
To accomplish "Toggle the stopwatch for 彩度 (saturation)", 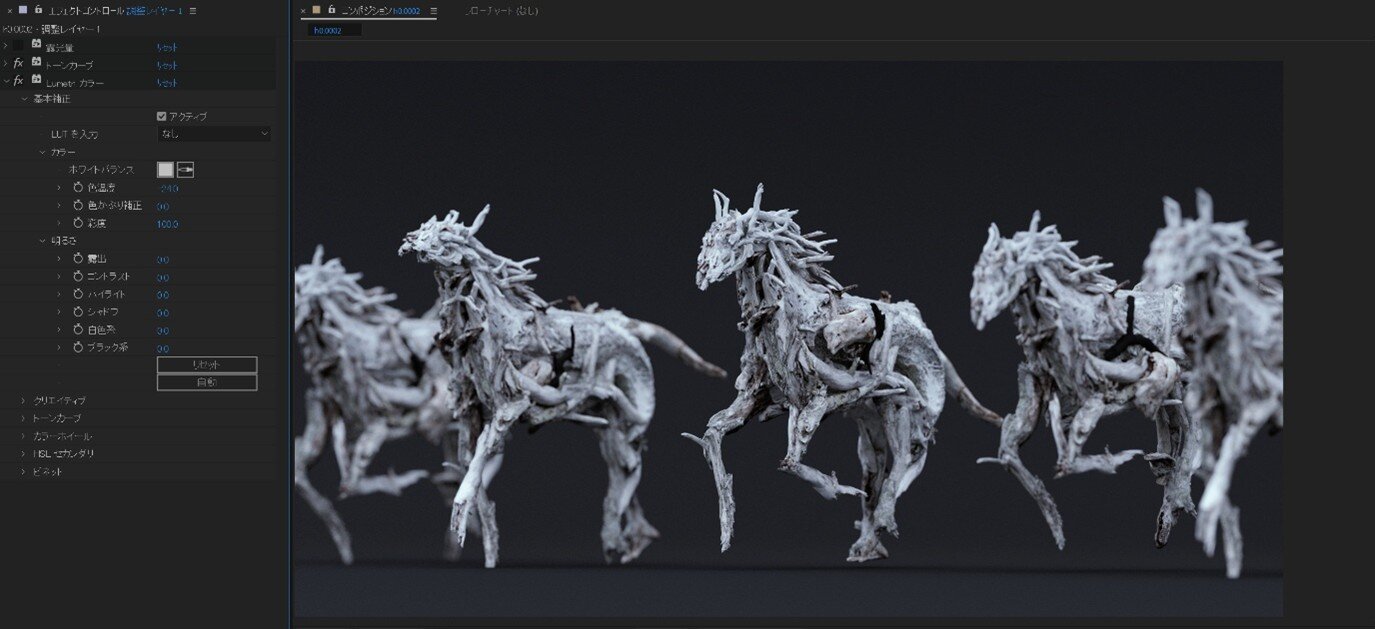I will point(78,223).
